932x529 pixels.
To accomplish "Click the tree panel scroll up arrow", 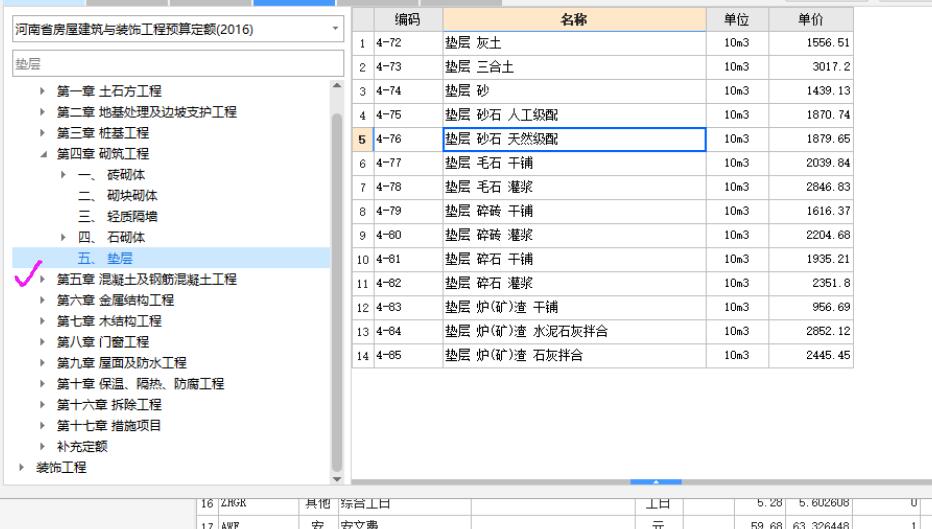I will tap(337, 86).
